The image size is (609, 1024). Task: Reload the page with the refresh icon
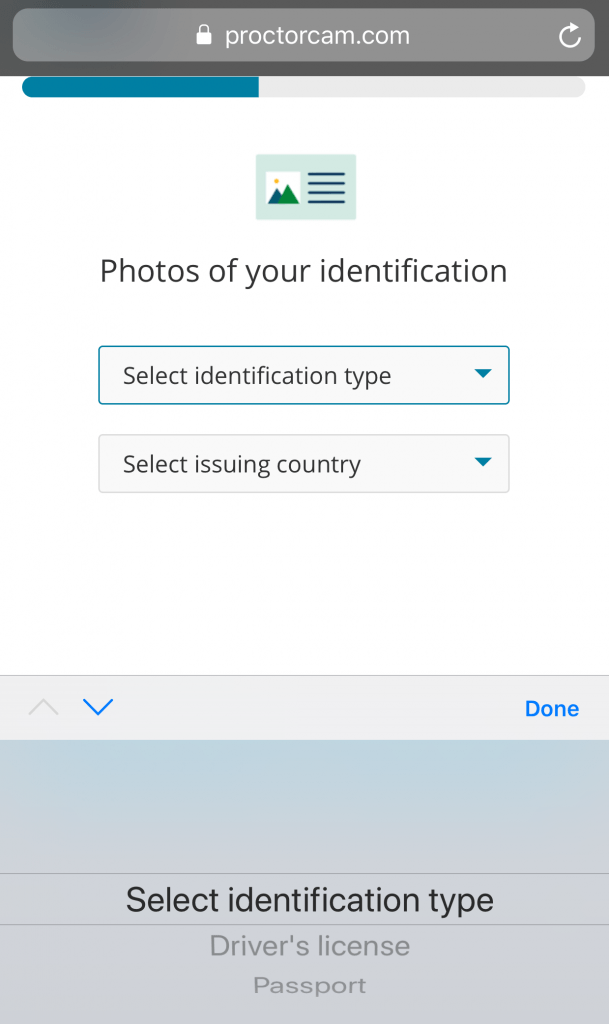click(569, 37)
